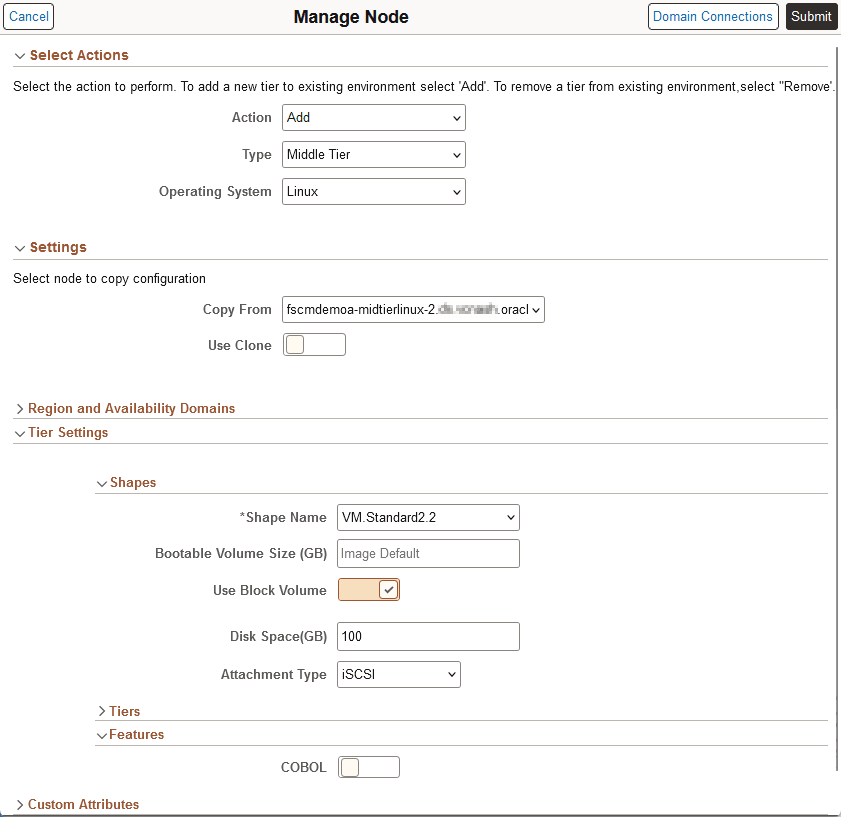Expand Region and Availability Domains
This screenshot has width=841, height=817.
coord(20,408)
